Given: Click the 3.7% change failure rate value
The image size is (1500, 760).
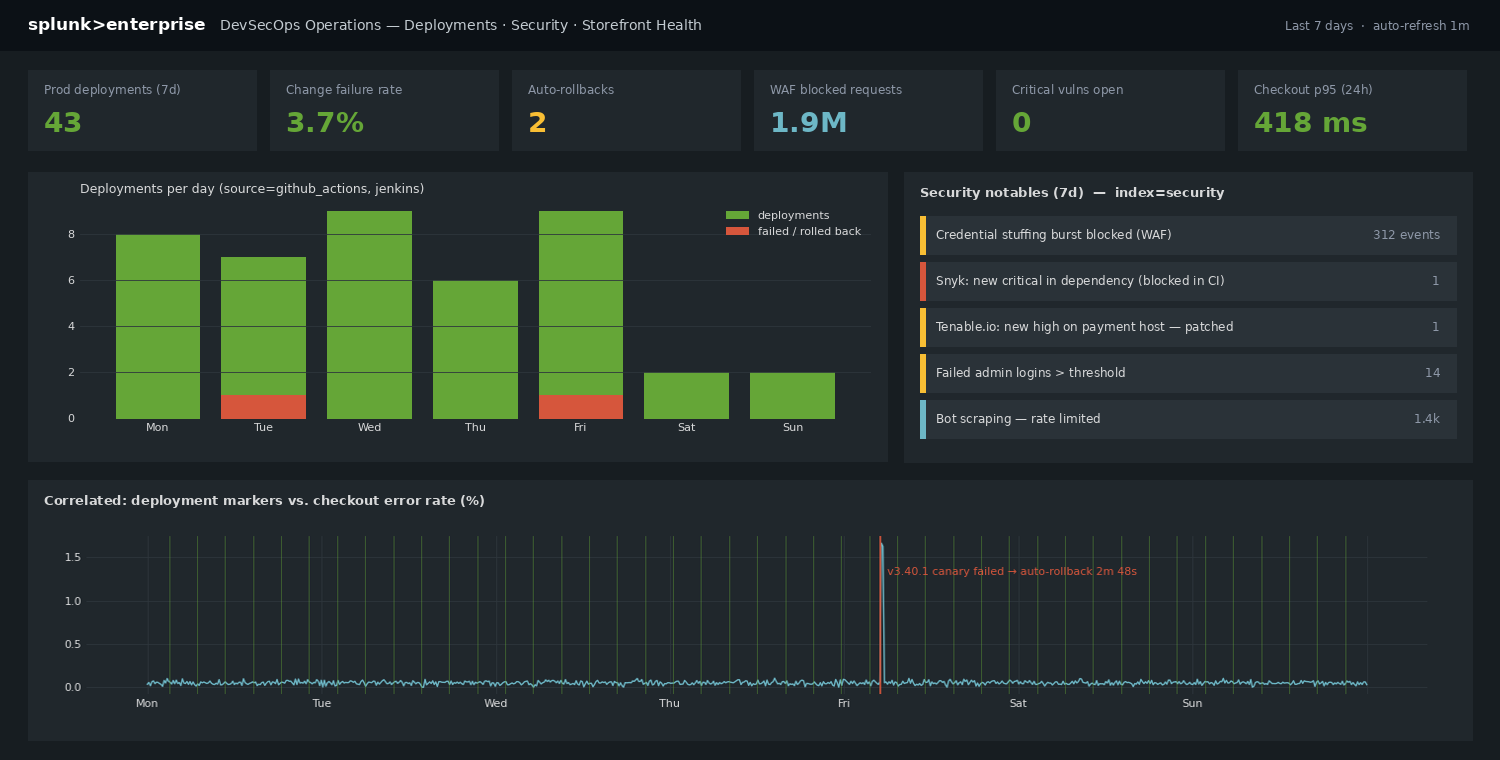Looking at the screenshot, I should (325, 123).
